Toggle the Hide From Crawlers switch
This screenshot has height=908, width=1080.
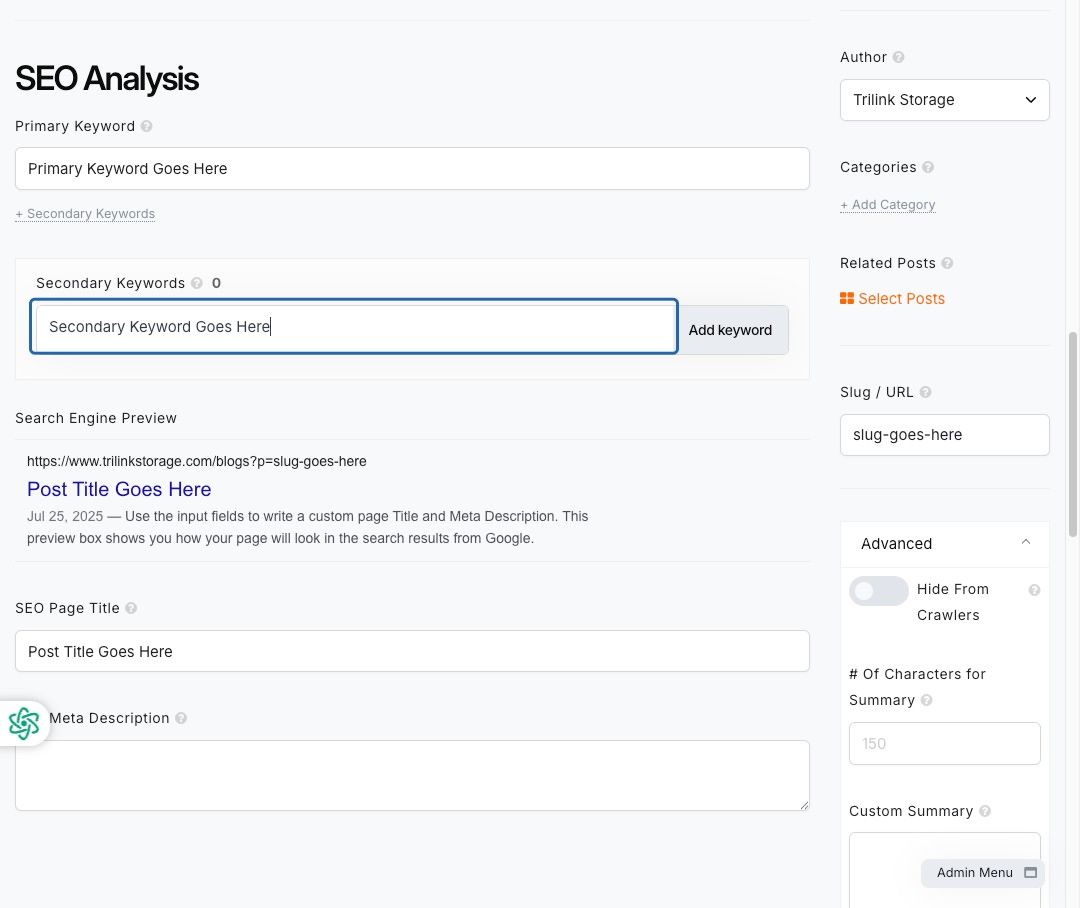pos(878,591)
